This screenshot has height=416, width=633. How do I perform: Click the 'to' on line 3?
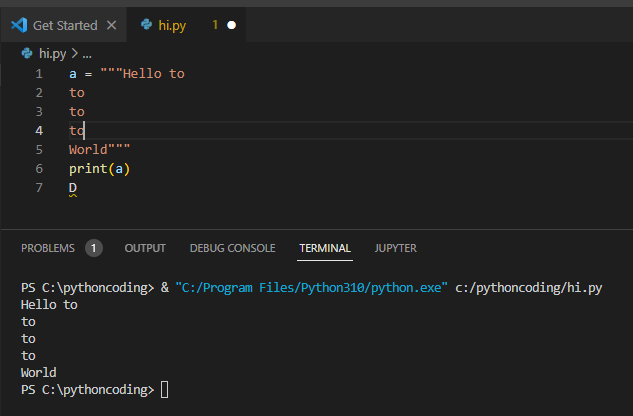(77, 111)
